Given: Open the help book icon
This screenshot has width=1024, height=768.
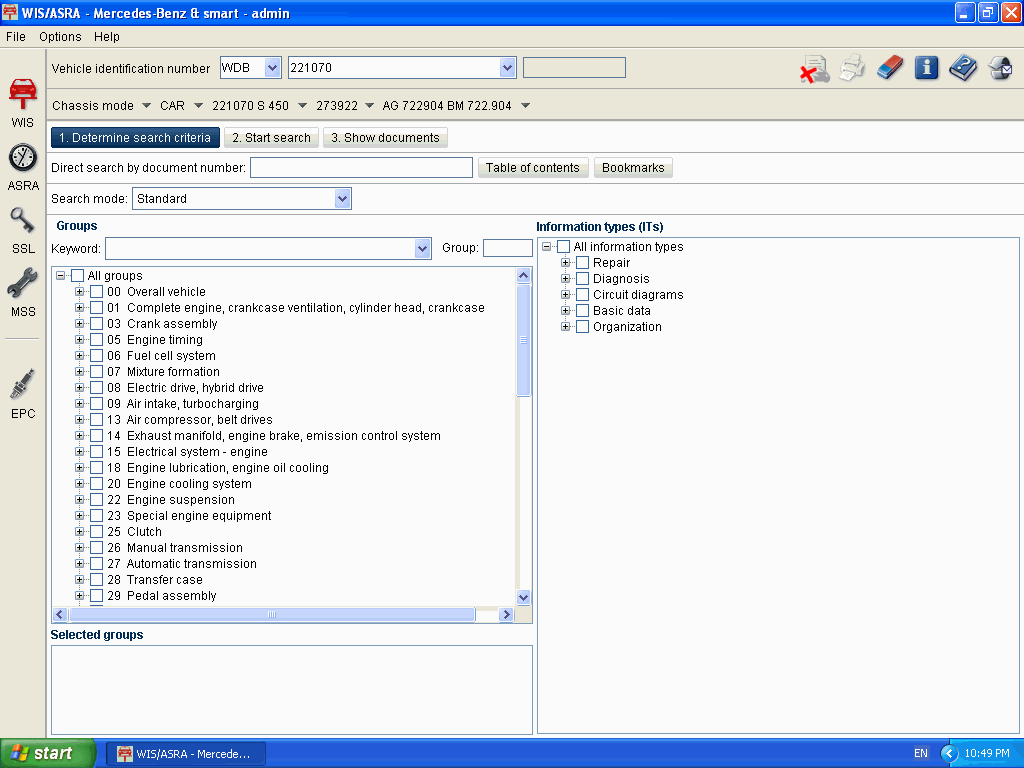Looking at the screenshot, I should [963, 68].
